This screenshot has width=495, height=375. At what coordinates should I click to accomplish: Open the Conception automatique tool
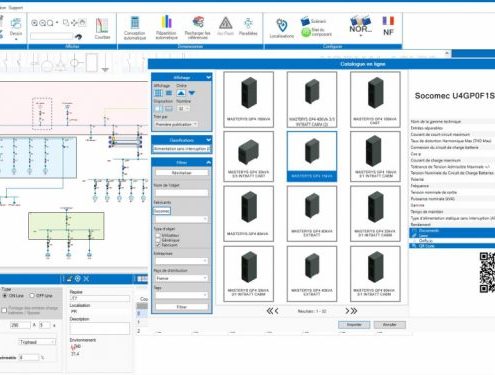[135, 28]
